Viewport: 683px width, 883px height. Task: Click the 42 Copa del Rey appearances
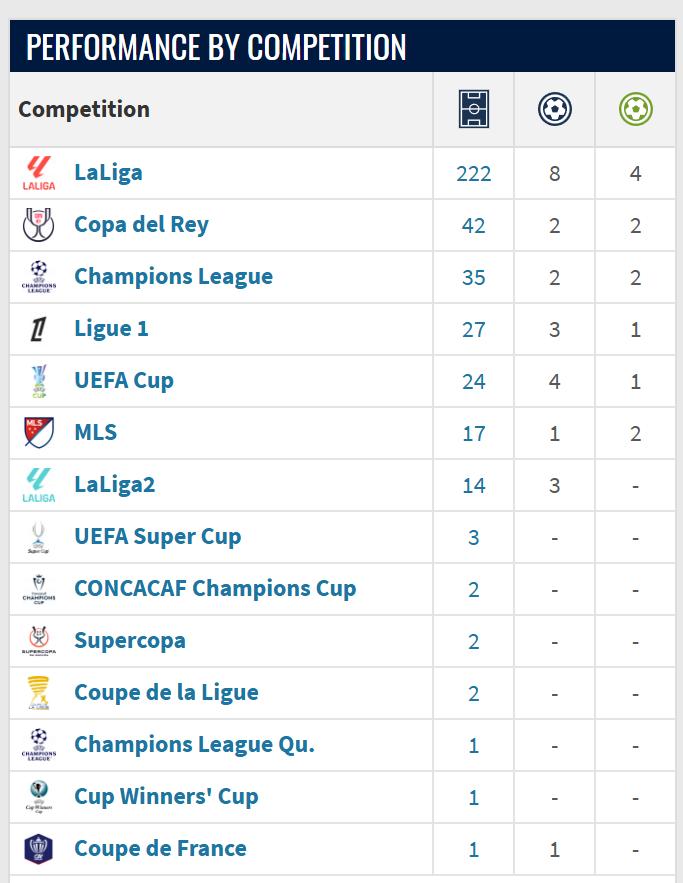473,226
